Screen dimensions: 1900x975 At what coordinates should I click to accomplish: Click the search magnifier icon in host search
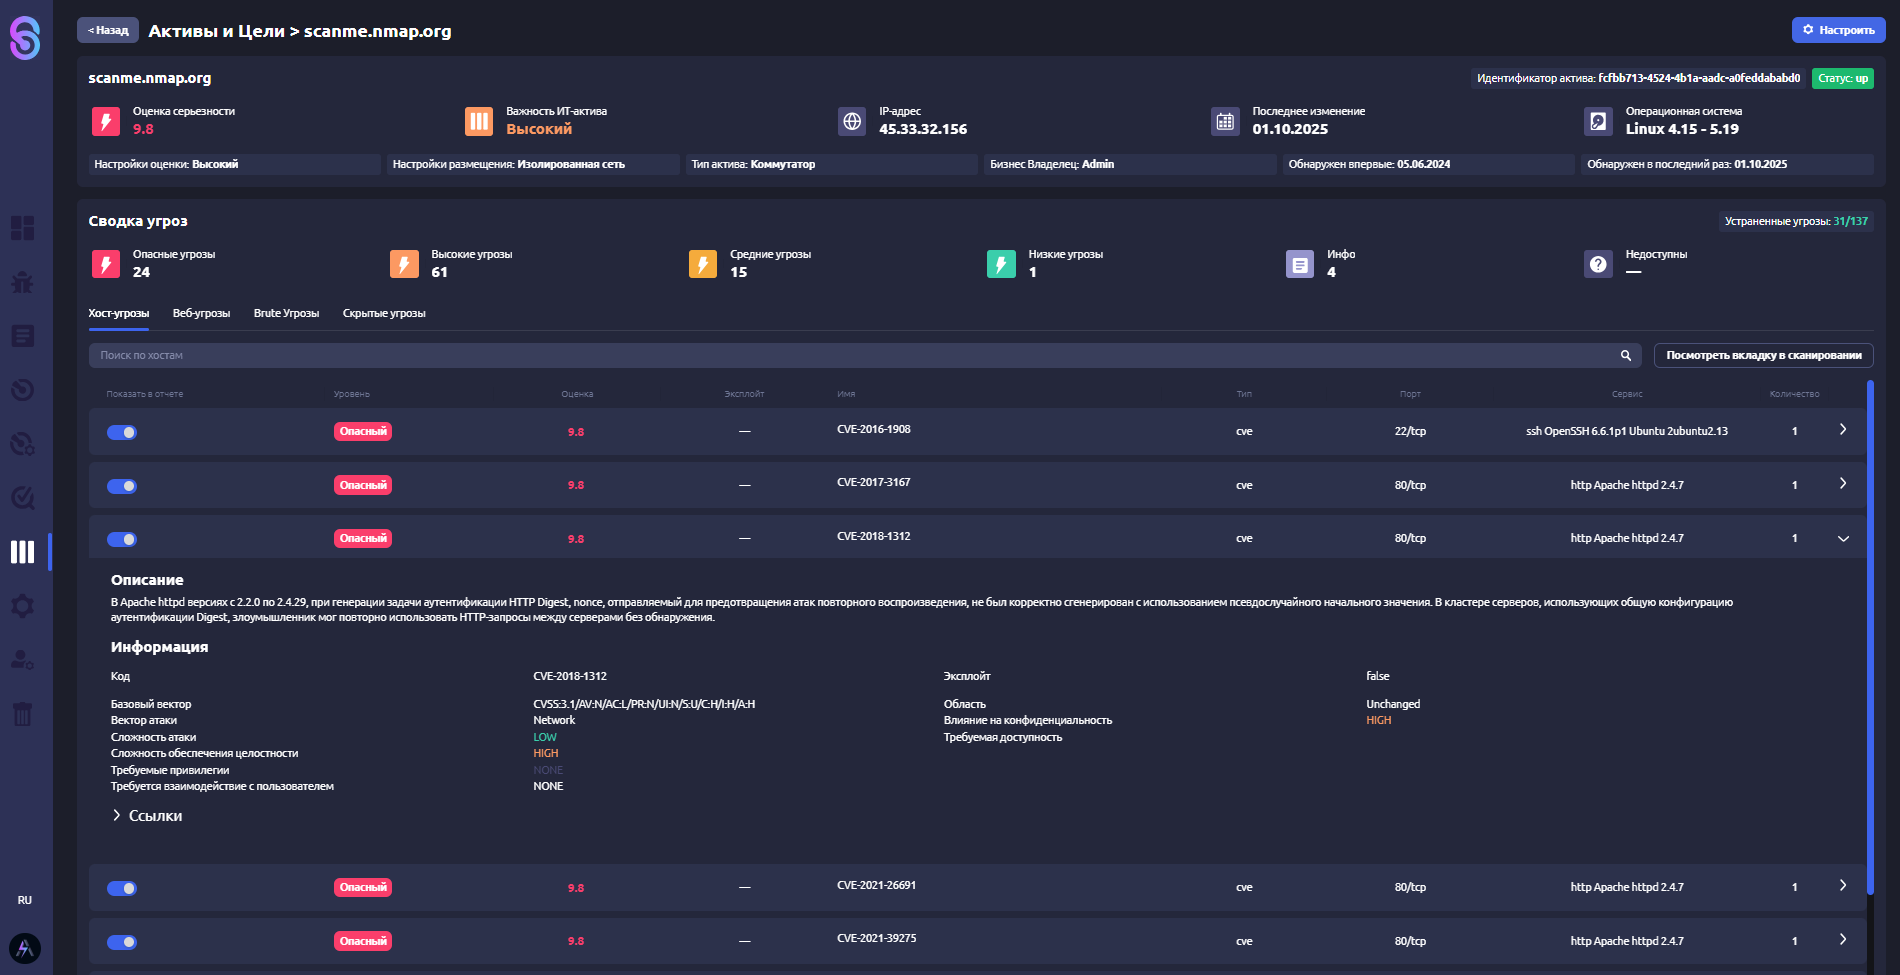[1625, 356]
